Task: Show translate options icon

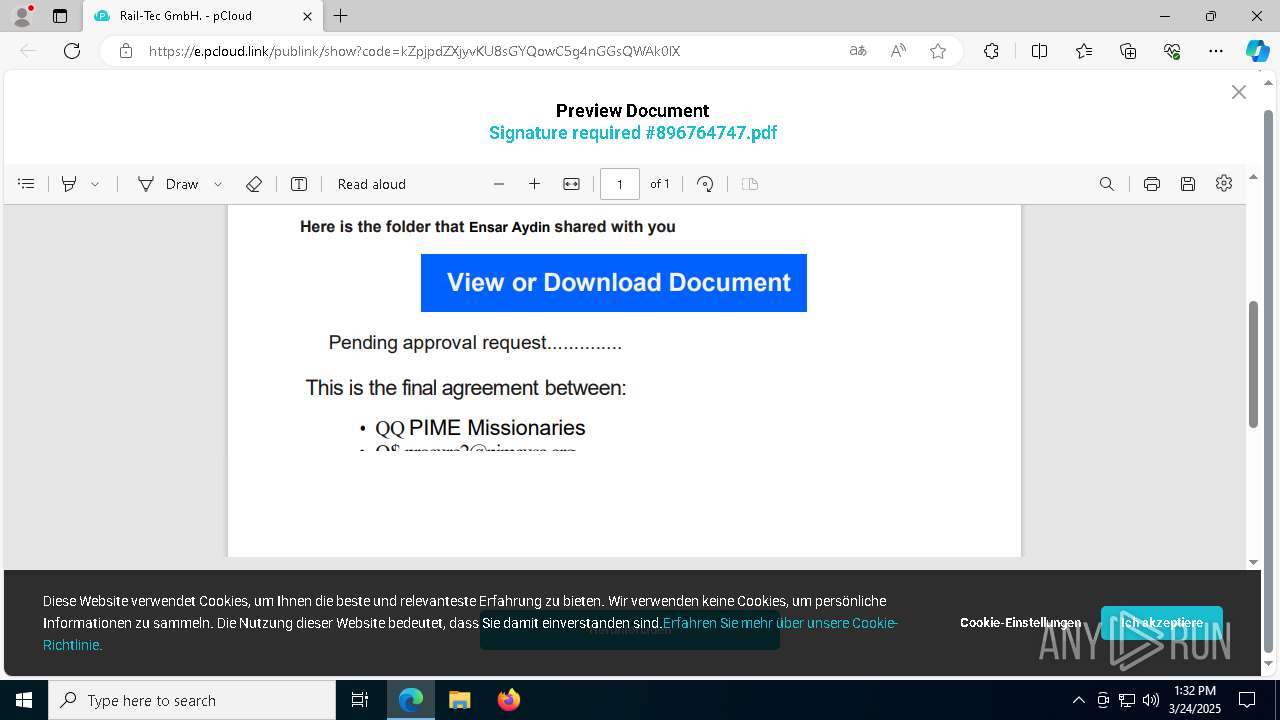Action: 858,51
